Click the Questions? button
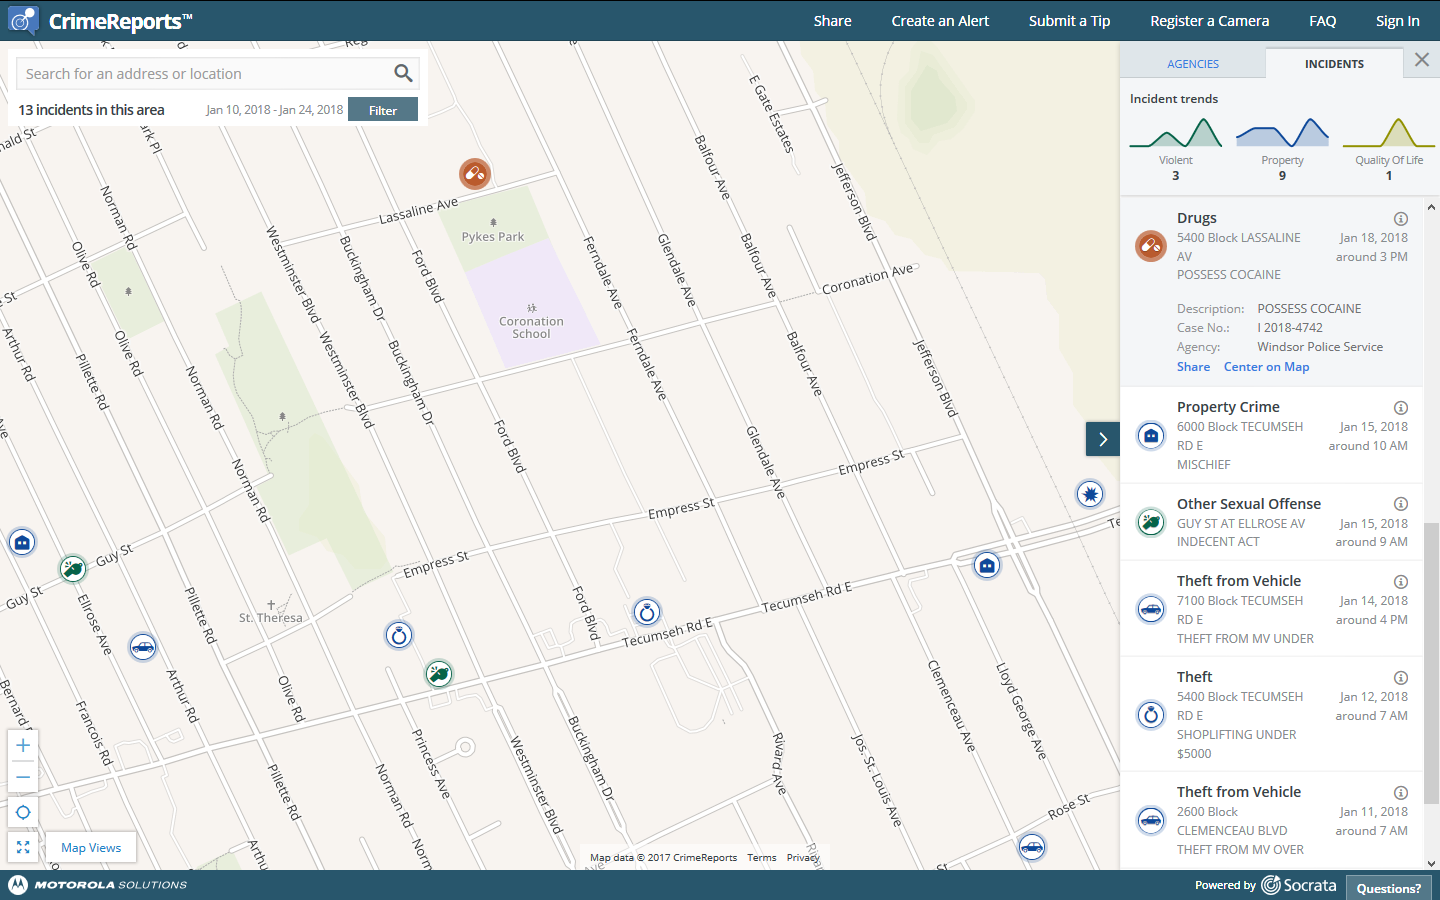The height and width of the screenshot is (900, 1440). [1388, 888]
